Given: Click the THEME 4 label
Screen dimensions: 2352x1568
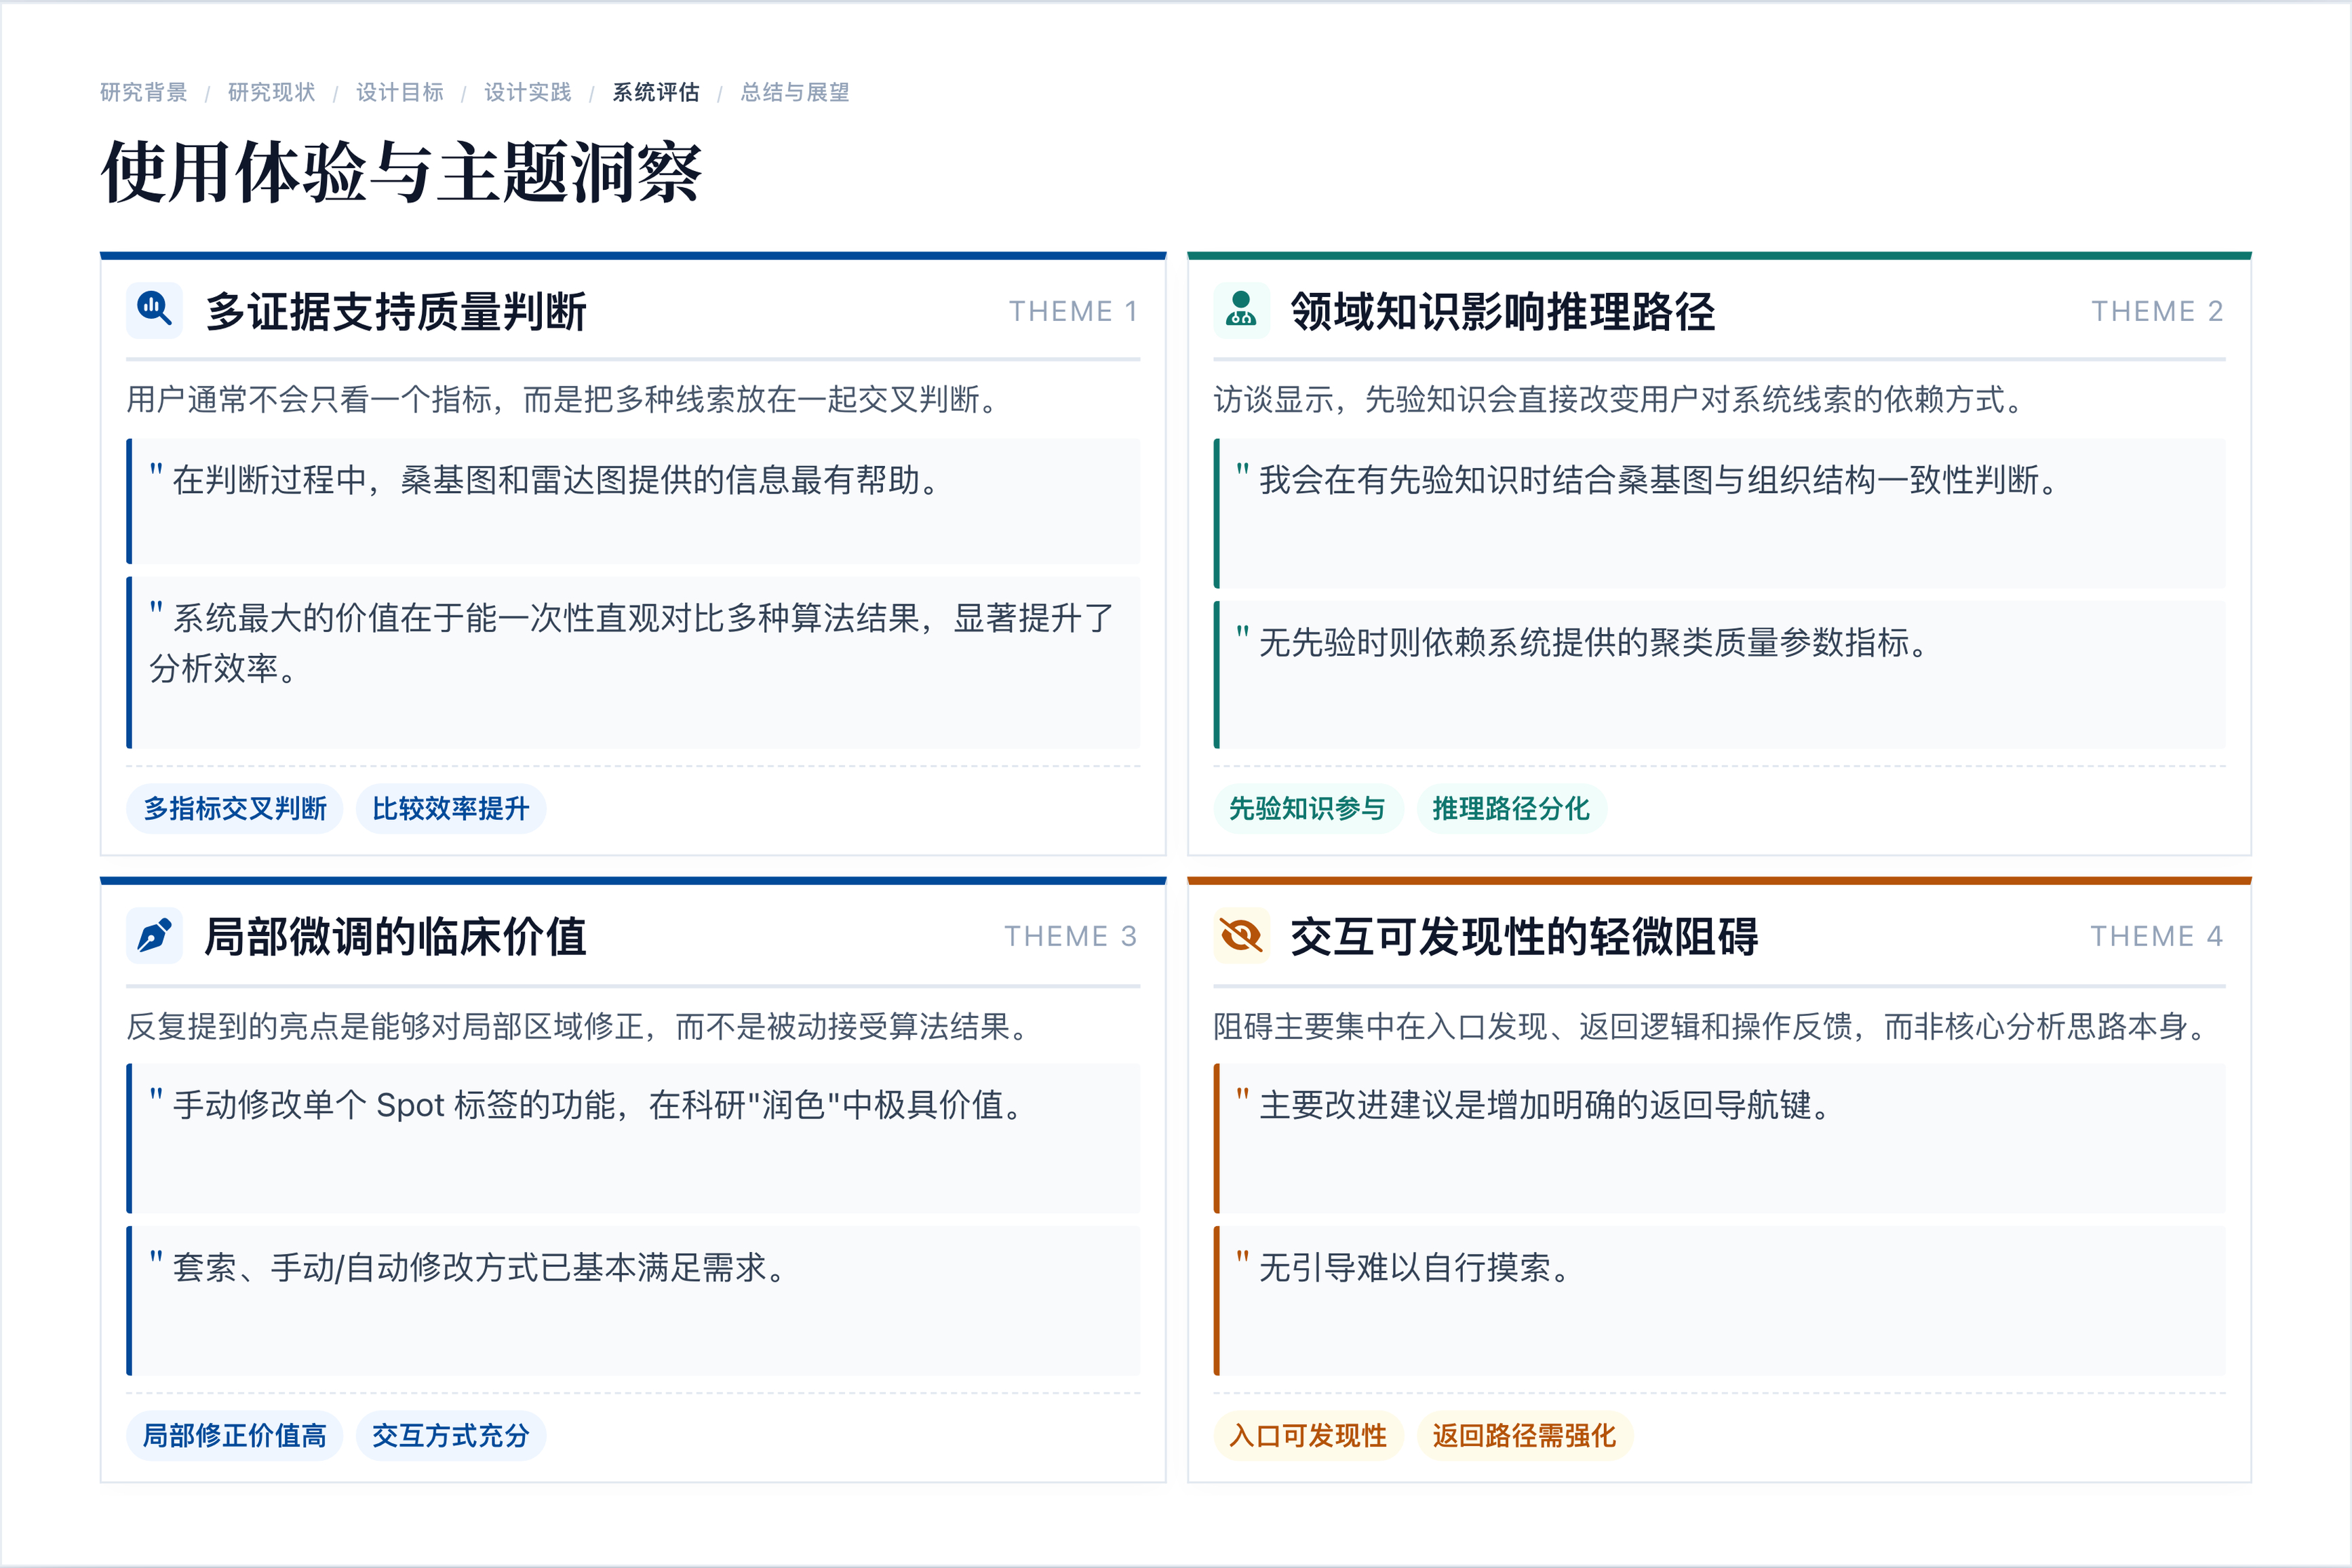Looking at the screenshot, I should (x=2158, y=936).
